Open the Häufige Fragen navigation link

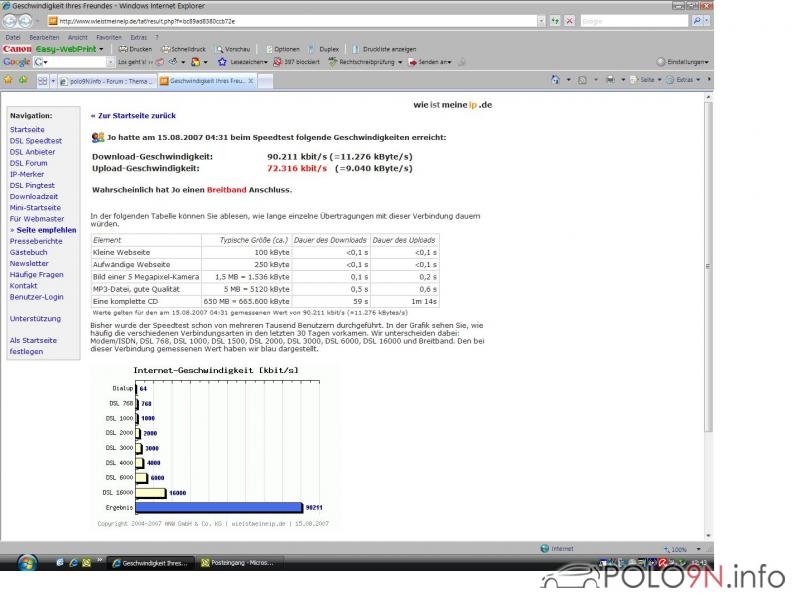pos(37,274)
